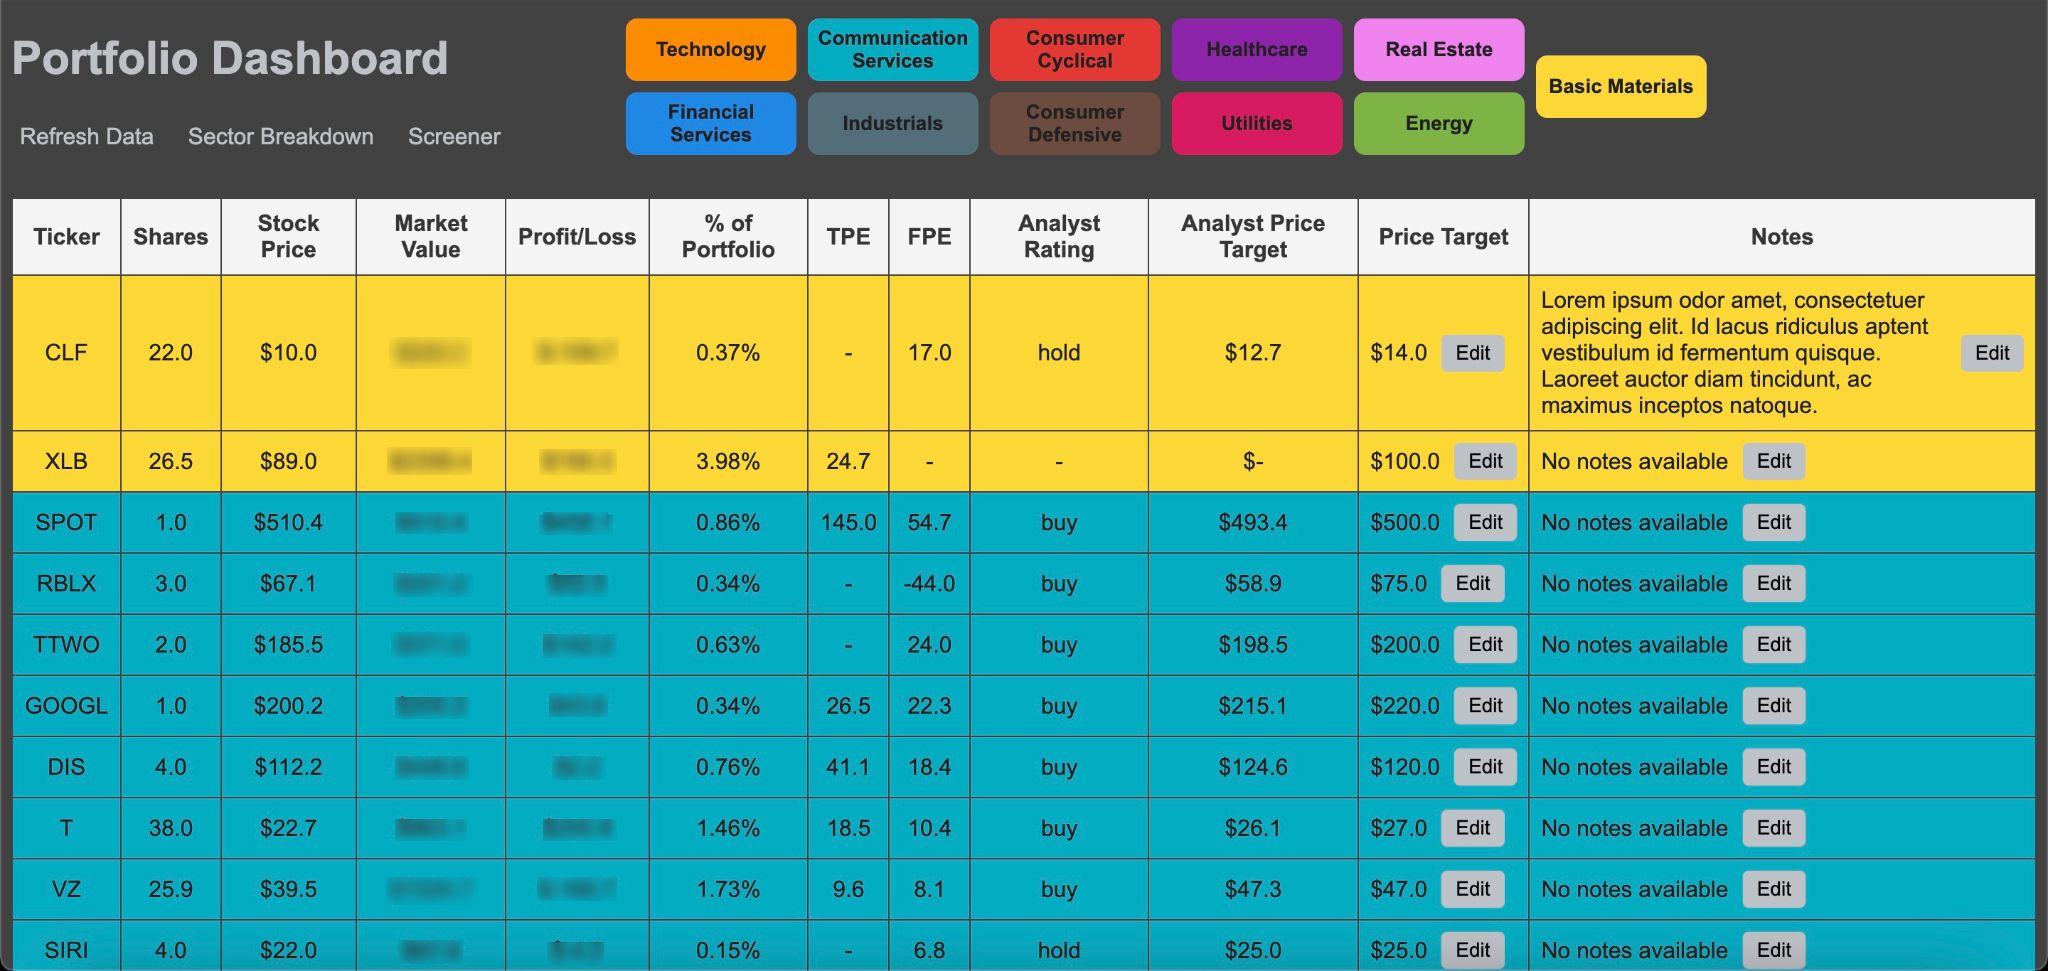Select the Healthcare sector button
The width and height of the screenshot is (2048, 971).
coord(1257,49)
